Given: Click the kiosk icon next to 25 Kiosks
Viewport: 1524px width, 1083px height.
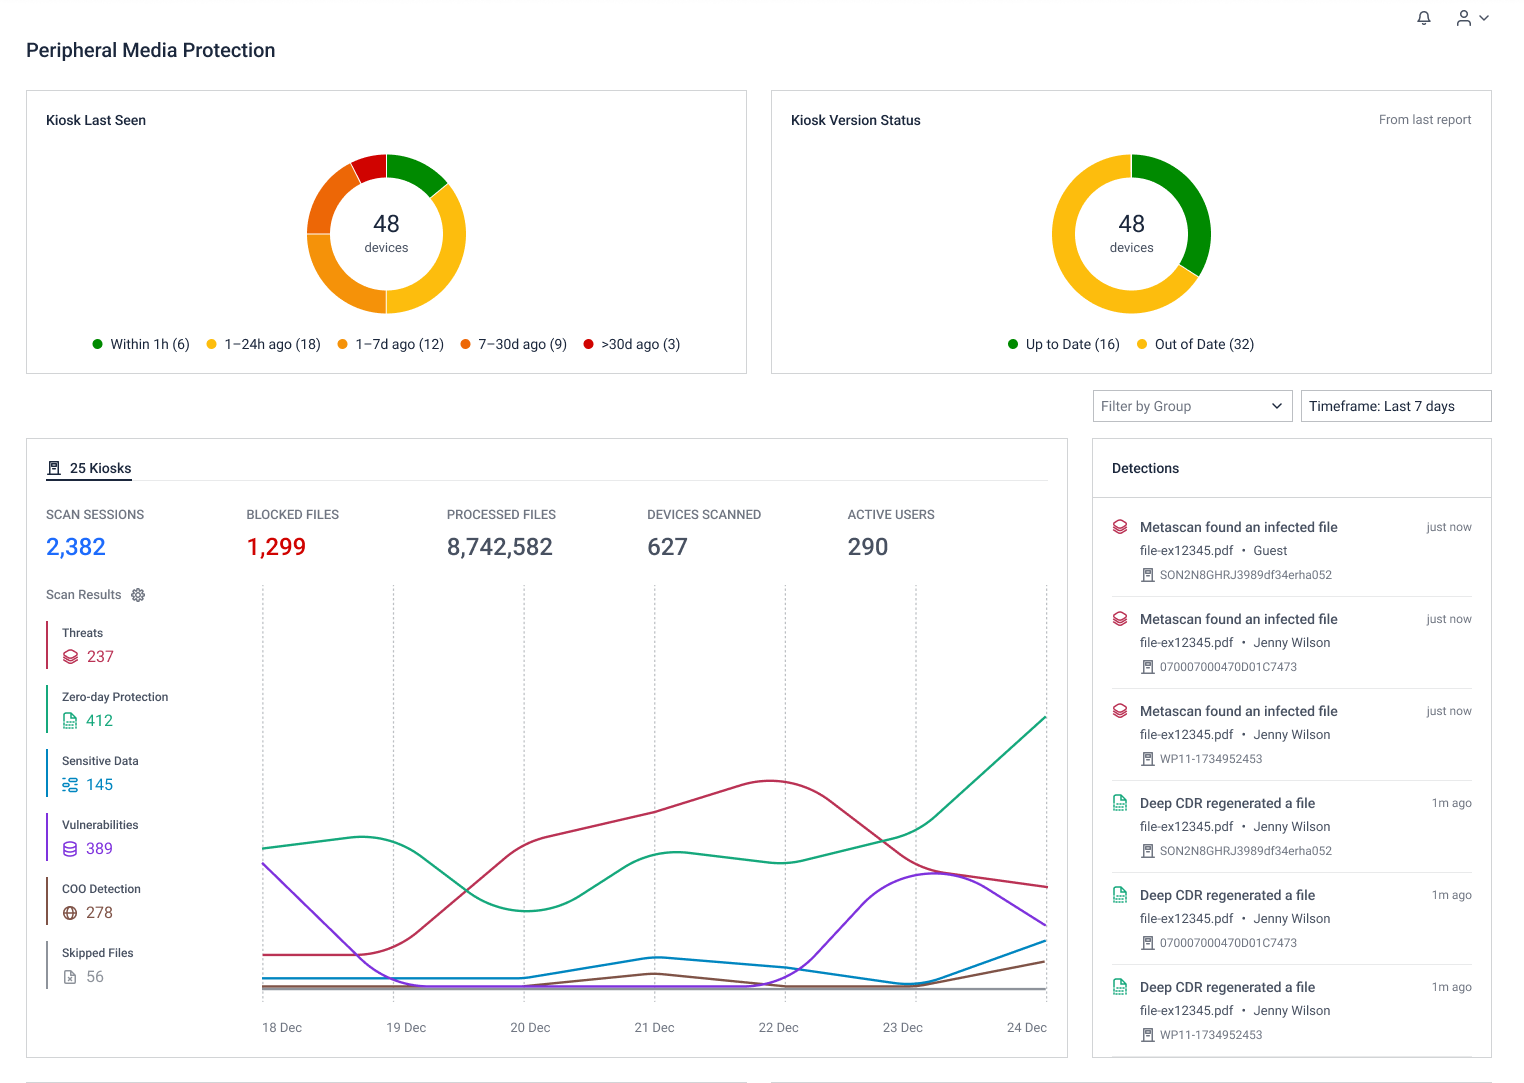Looking at the screenshot, I should (53, 467).
